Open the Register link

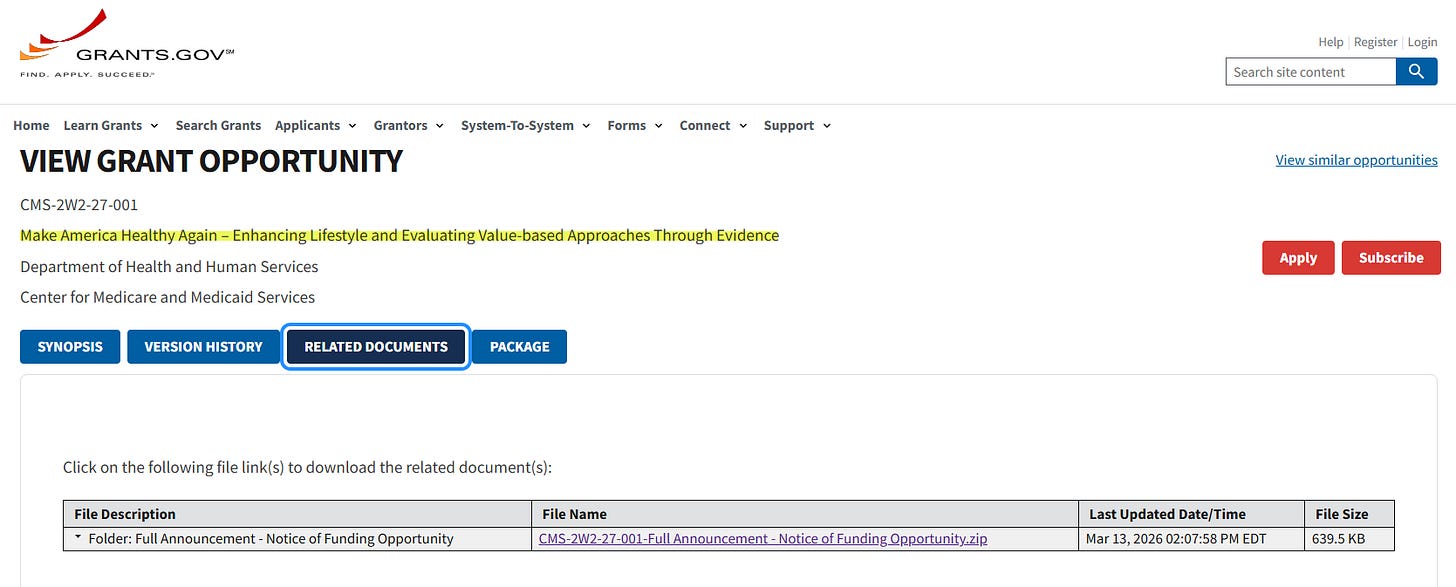[1375, 42]
